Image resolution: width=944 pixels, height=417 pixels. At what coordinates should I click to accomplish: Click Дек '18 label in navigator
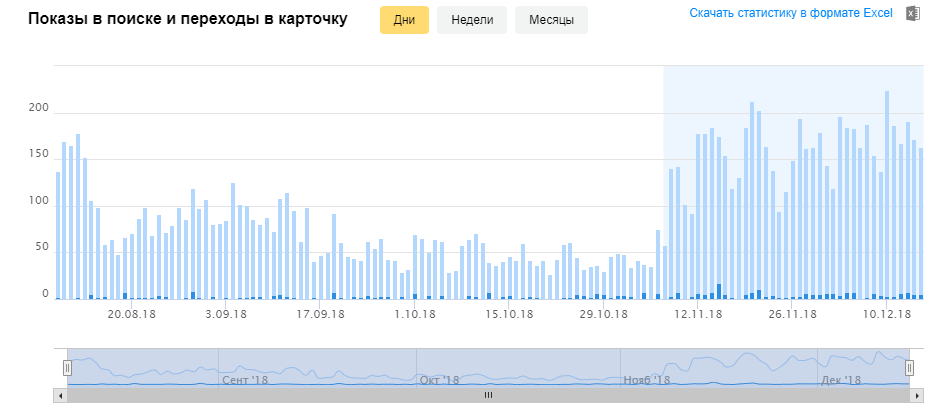841,380
